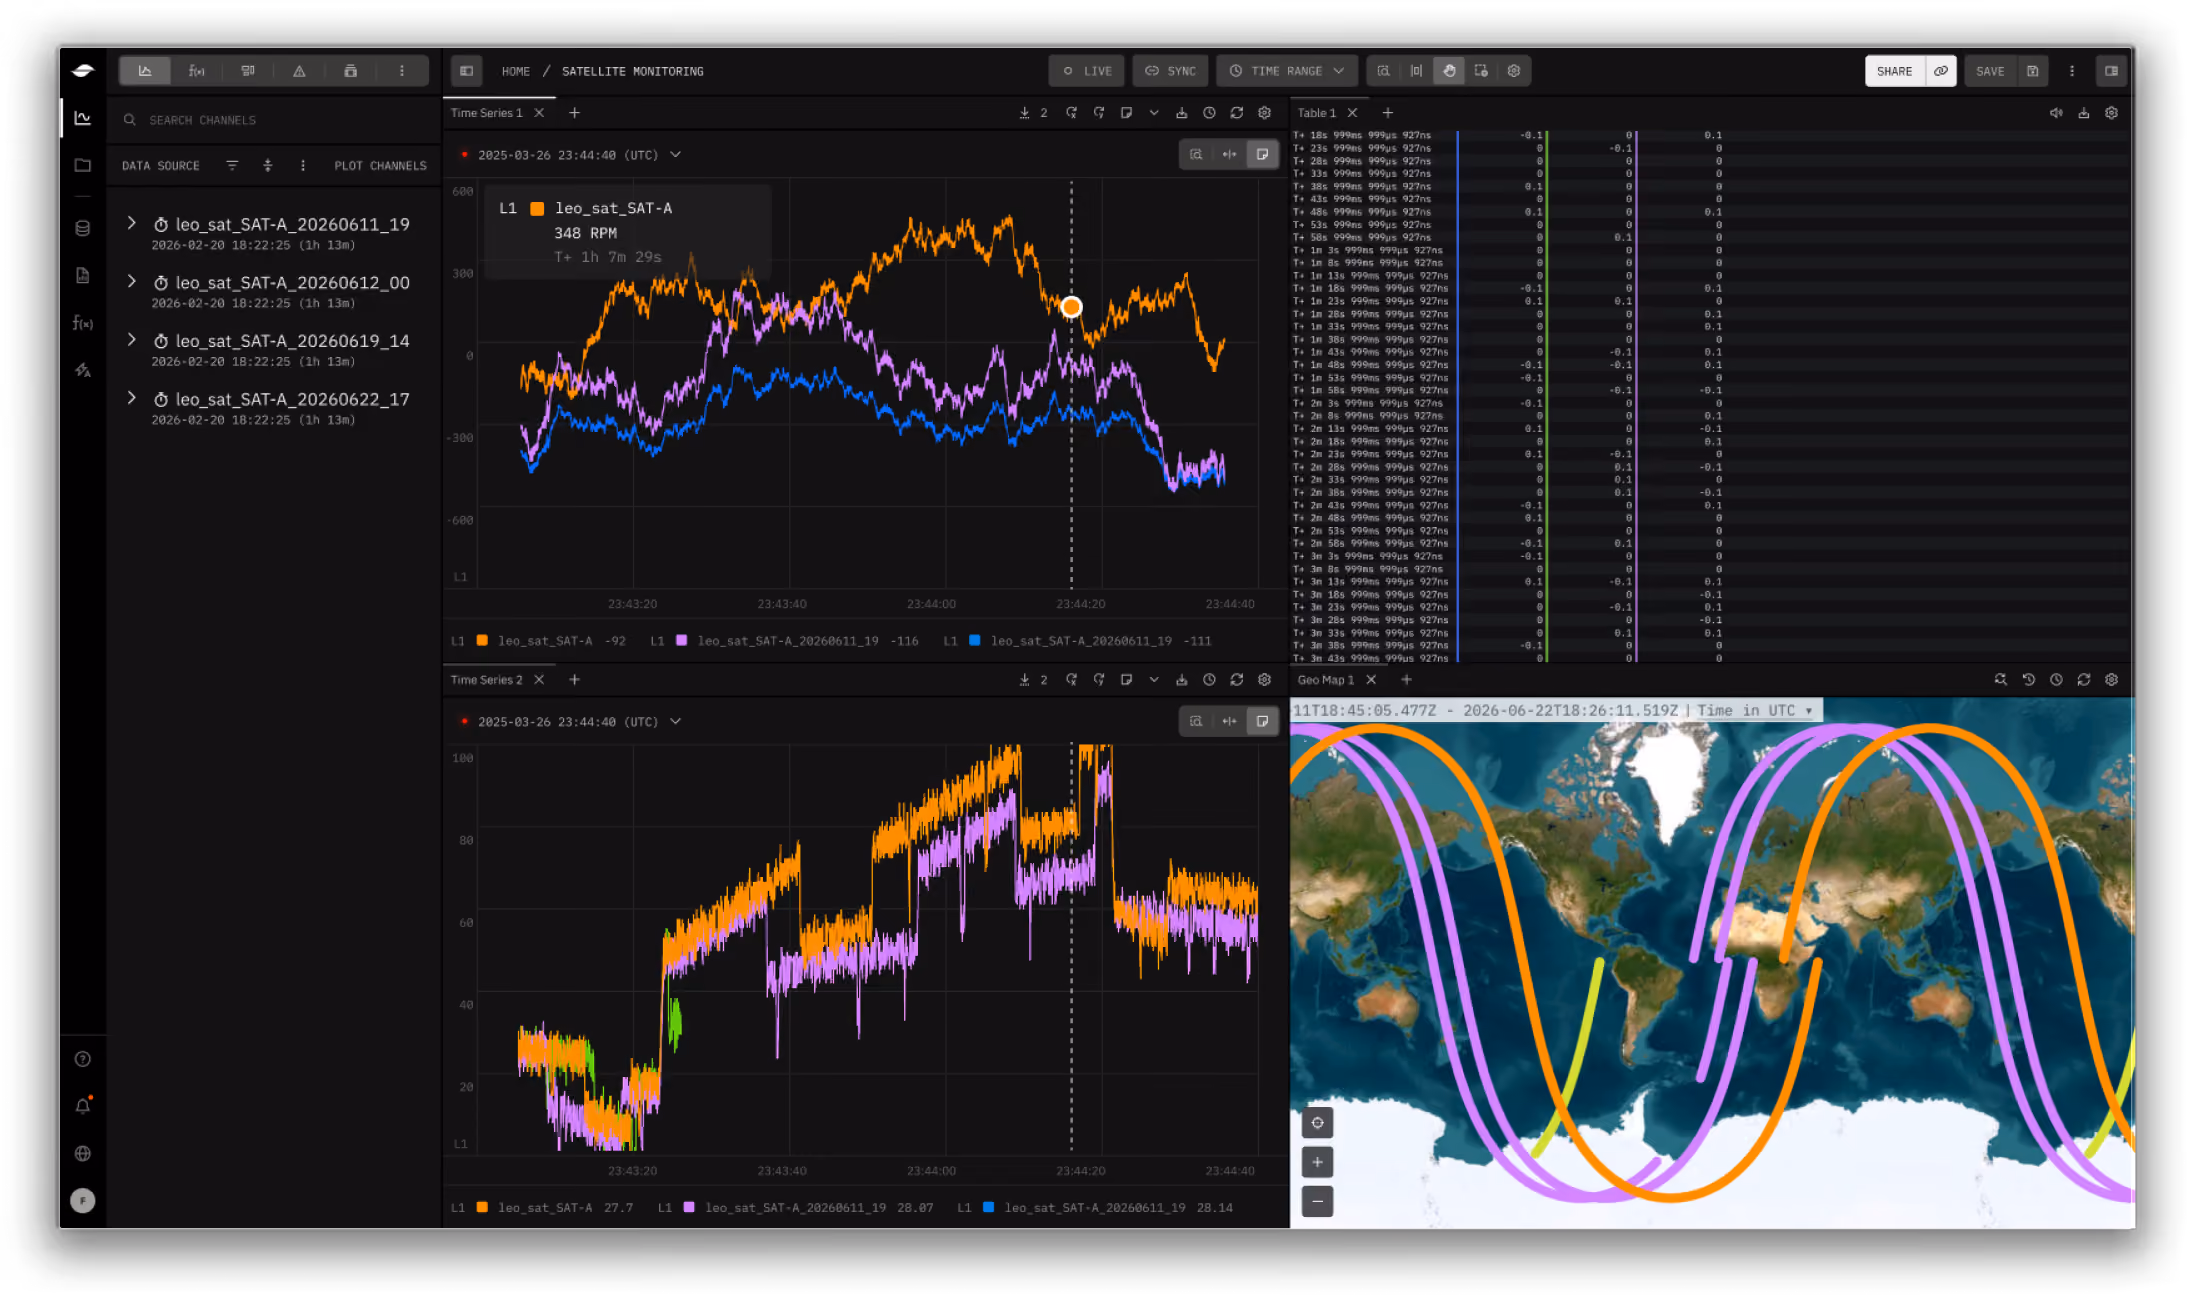Viewport: 2195px width, 1300px height.
Task: Expand leo_sat_SAT-A_20260612_00 data source
Action: pyautogui.click(x=131, y=282)
